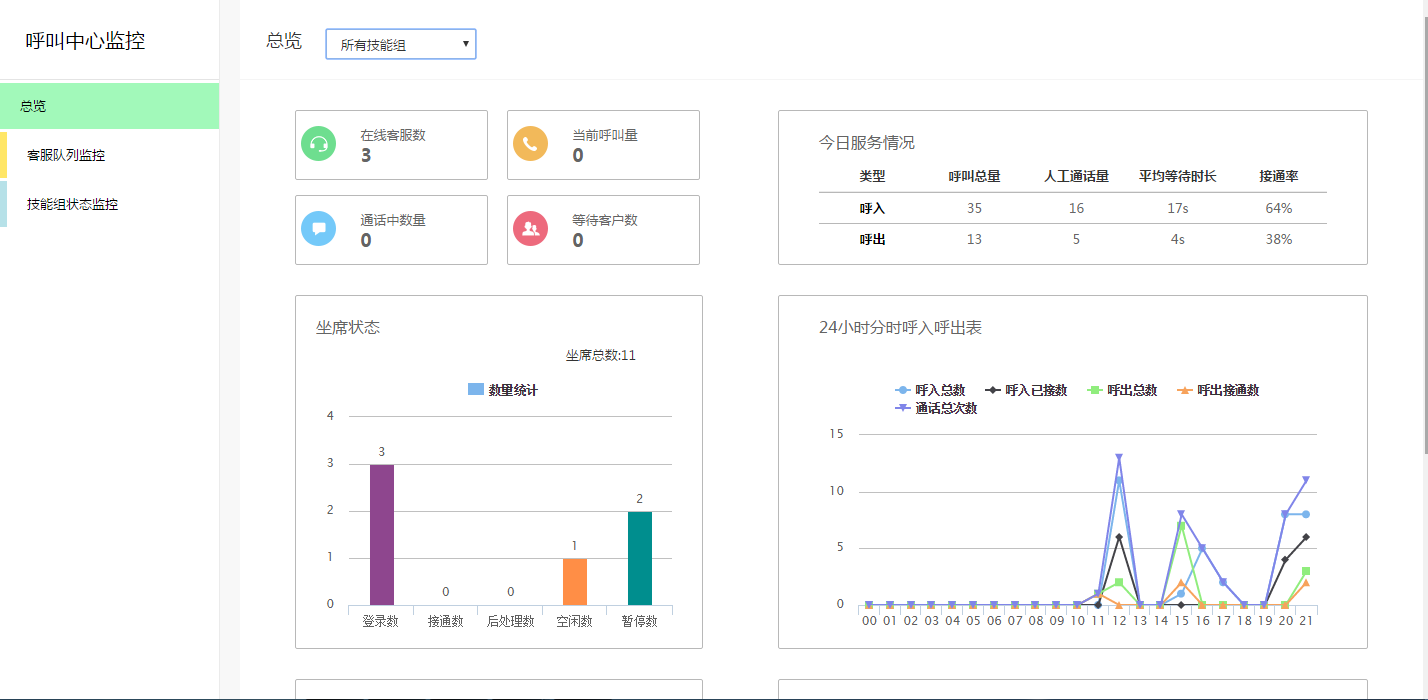Click the dropdown arrow of skill group selector
The image size is (1428, 700).
465,44
